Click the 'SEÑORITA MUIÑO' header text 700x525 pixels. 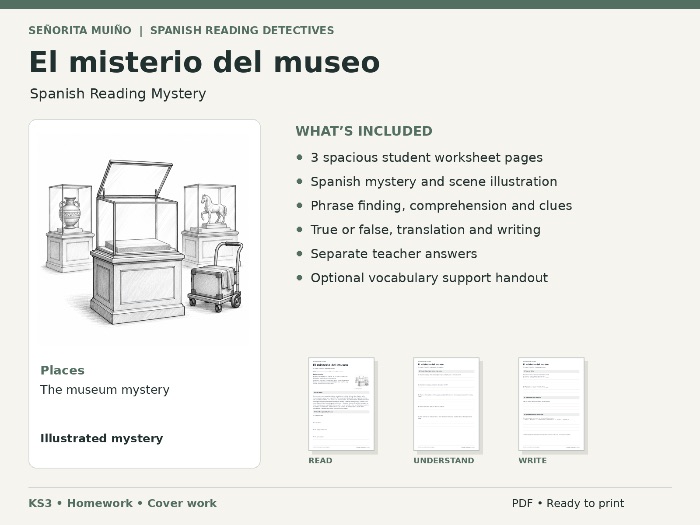point(80,30)
